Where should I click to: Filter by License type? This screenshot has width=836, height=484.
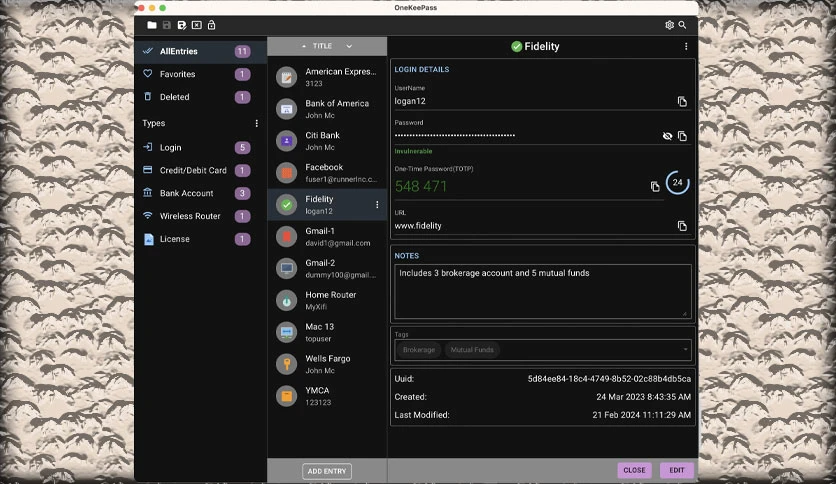pyautogui.click(x=200, y=239)
